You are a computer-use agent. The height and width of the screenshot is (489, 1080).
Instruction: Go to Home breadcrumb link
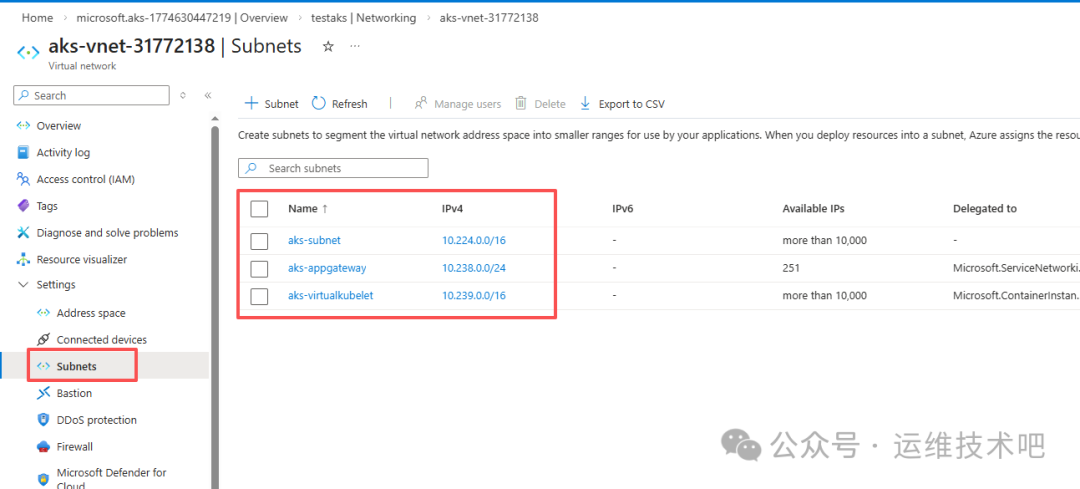37,18
